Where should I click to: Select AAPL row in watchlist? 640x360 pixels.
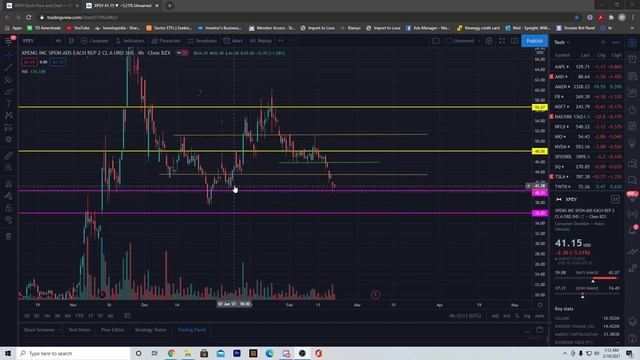tap(587, 67)
